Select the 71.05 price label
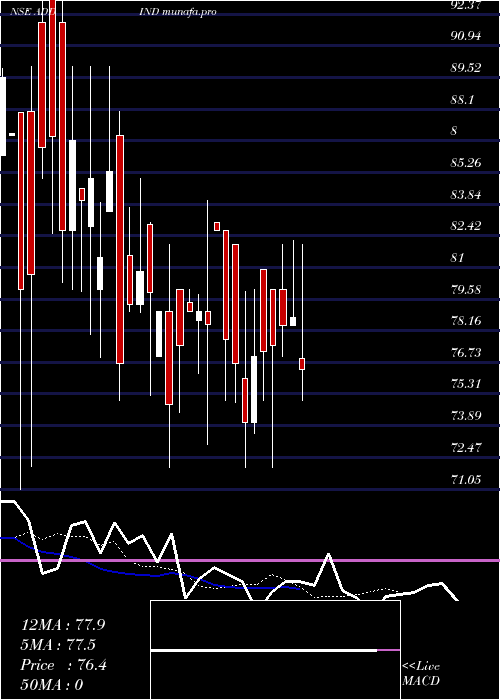 tap(466, 479)
